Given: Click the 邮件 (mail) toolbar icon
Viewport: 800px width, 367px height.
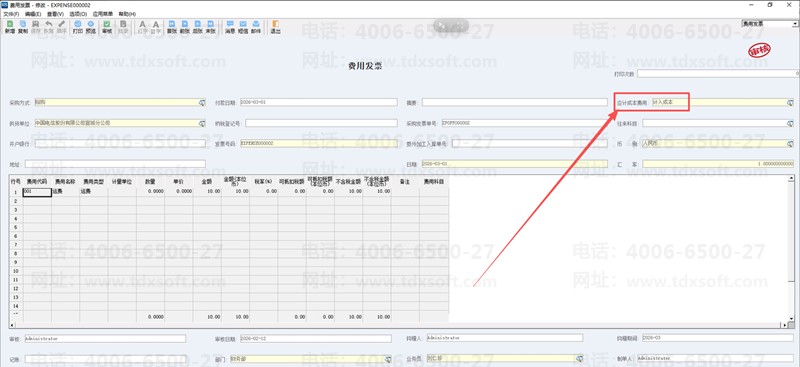Looking at the screenshot, I should point(256,27).
